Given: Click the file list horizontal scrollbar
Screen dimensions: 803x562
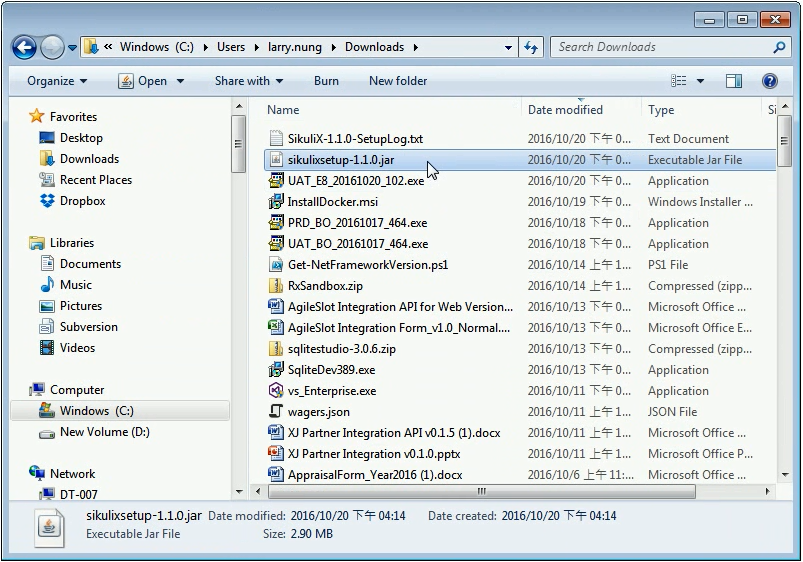Looking at the screenshot, I should (x=481, y=491).
